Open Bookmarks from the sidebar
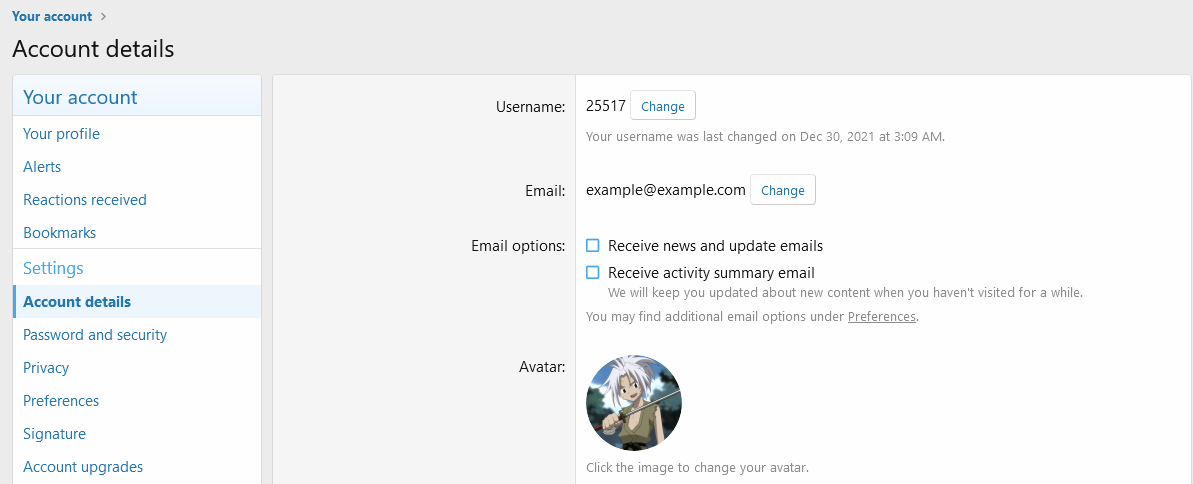Screen dimensions: 1193x484 59,233
